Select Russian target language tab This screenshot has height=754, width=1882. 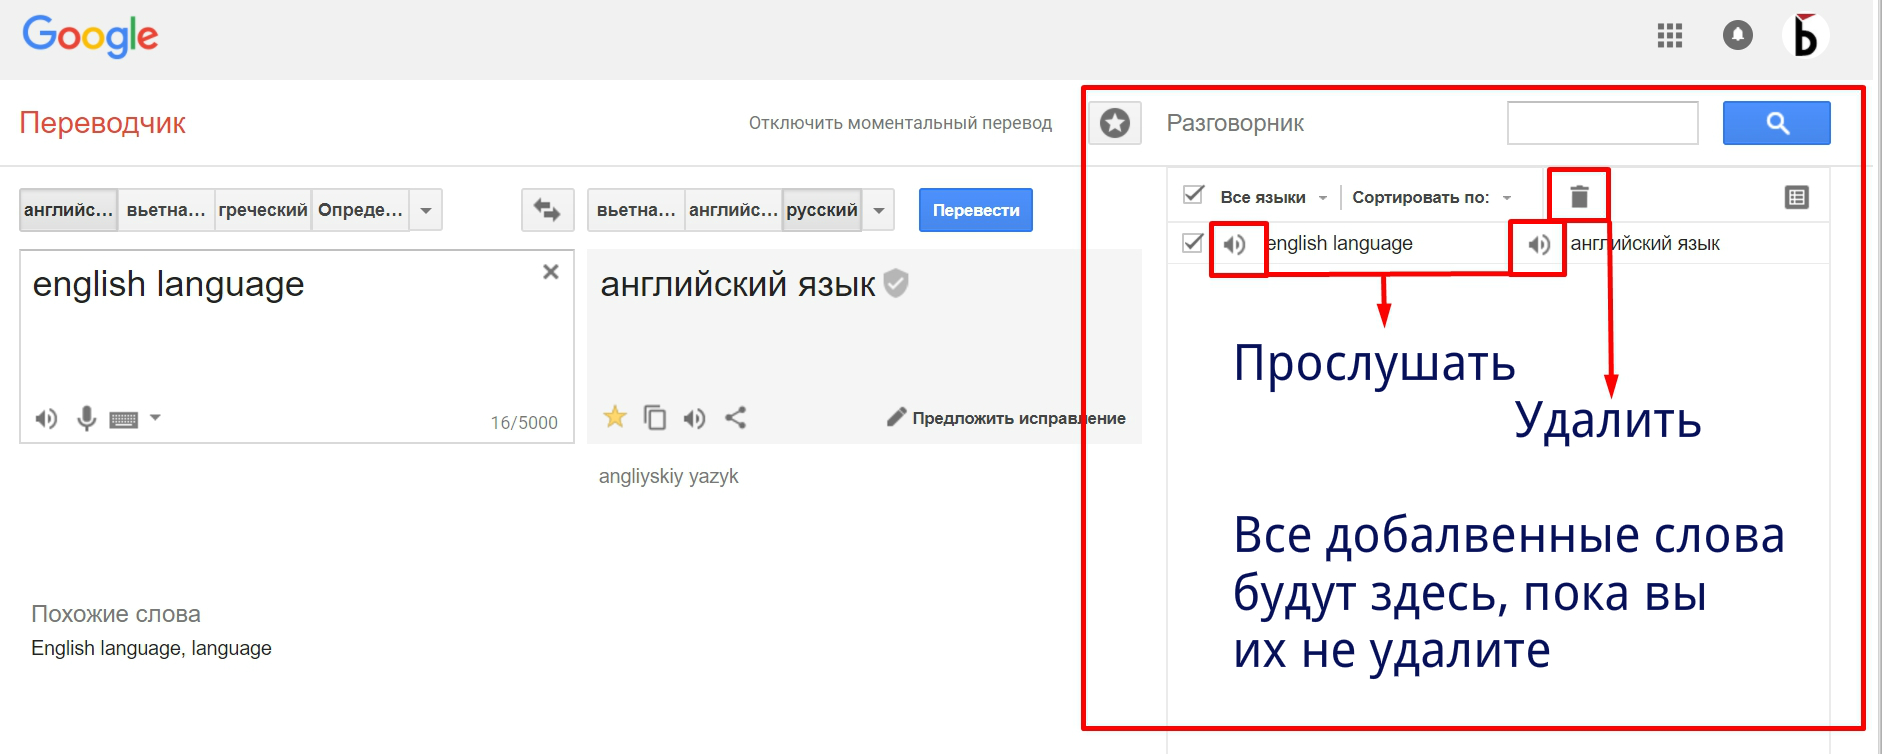click(x=822, y=210)
